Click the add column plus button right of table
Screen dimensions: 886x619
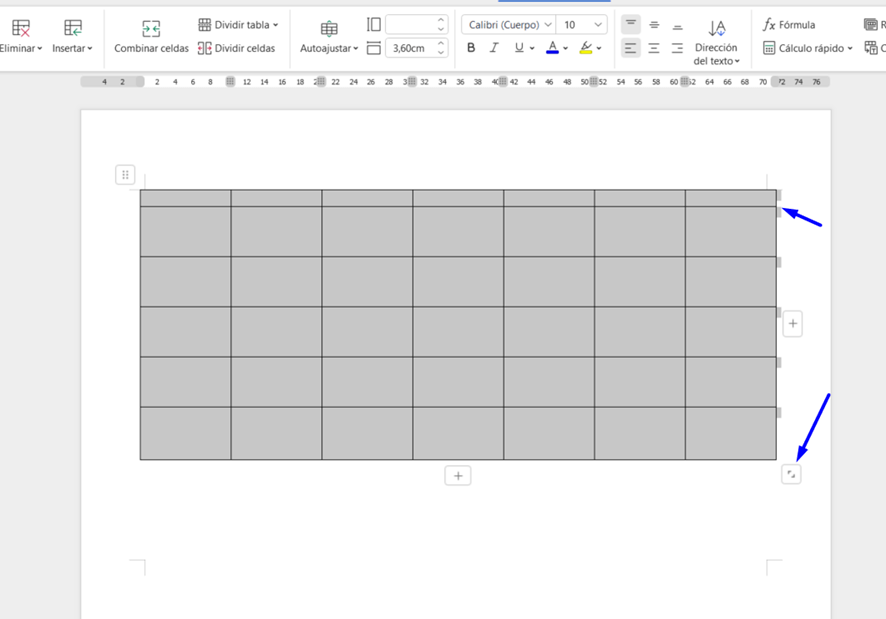tap(792, 323)
